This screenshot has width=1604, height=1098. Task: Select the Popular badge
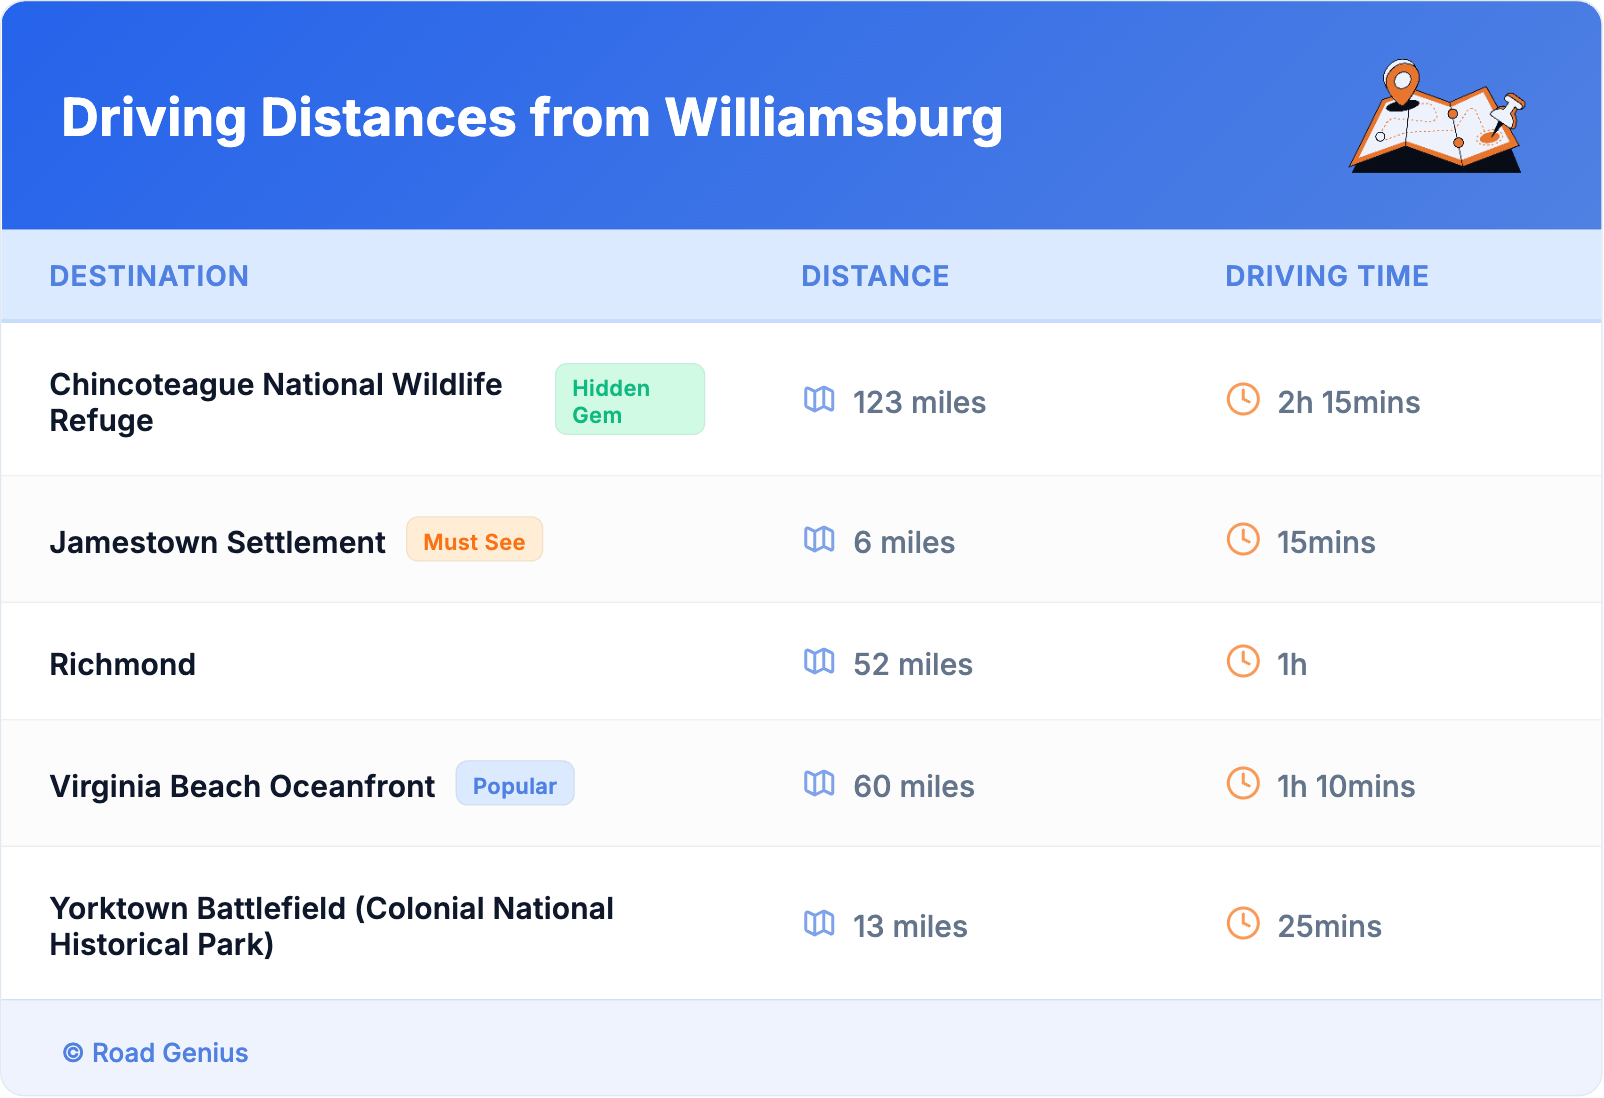(515, 785)
